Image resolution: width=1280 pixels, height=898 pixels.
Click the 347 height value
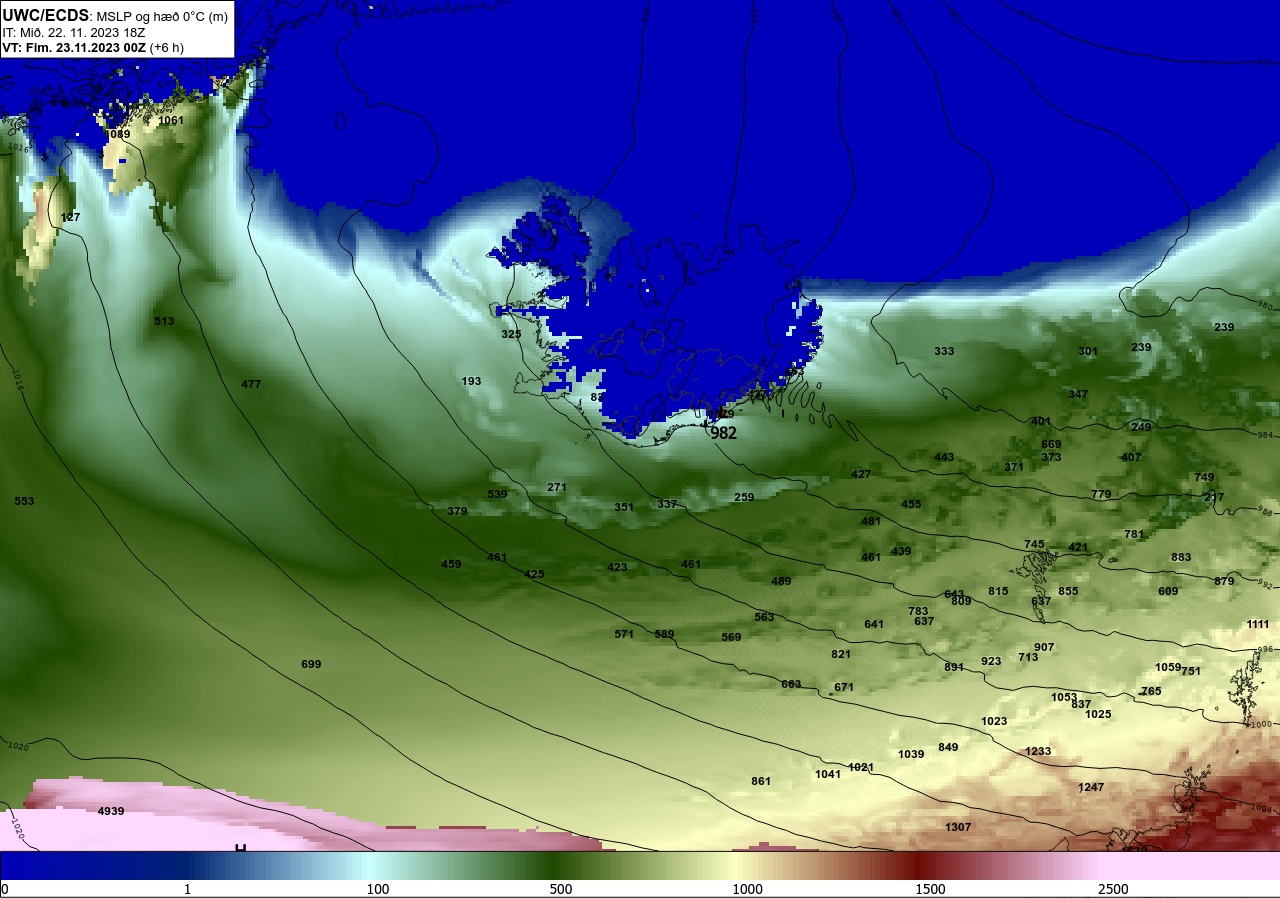[1077, 394]
